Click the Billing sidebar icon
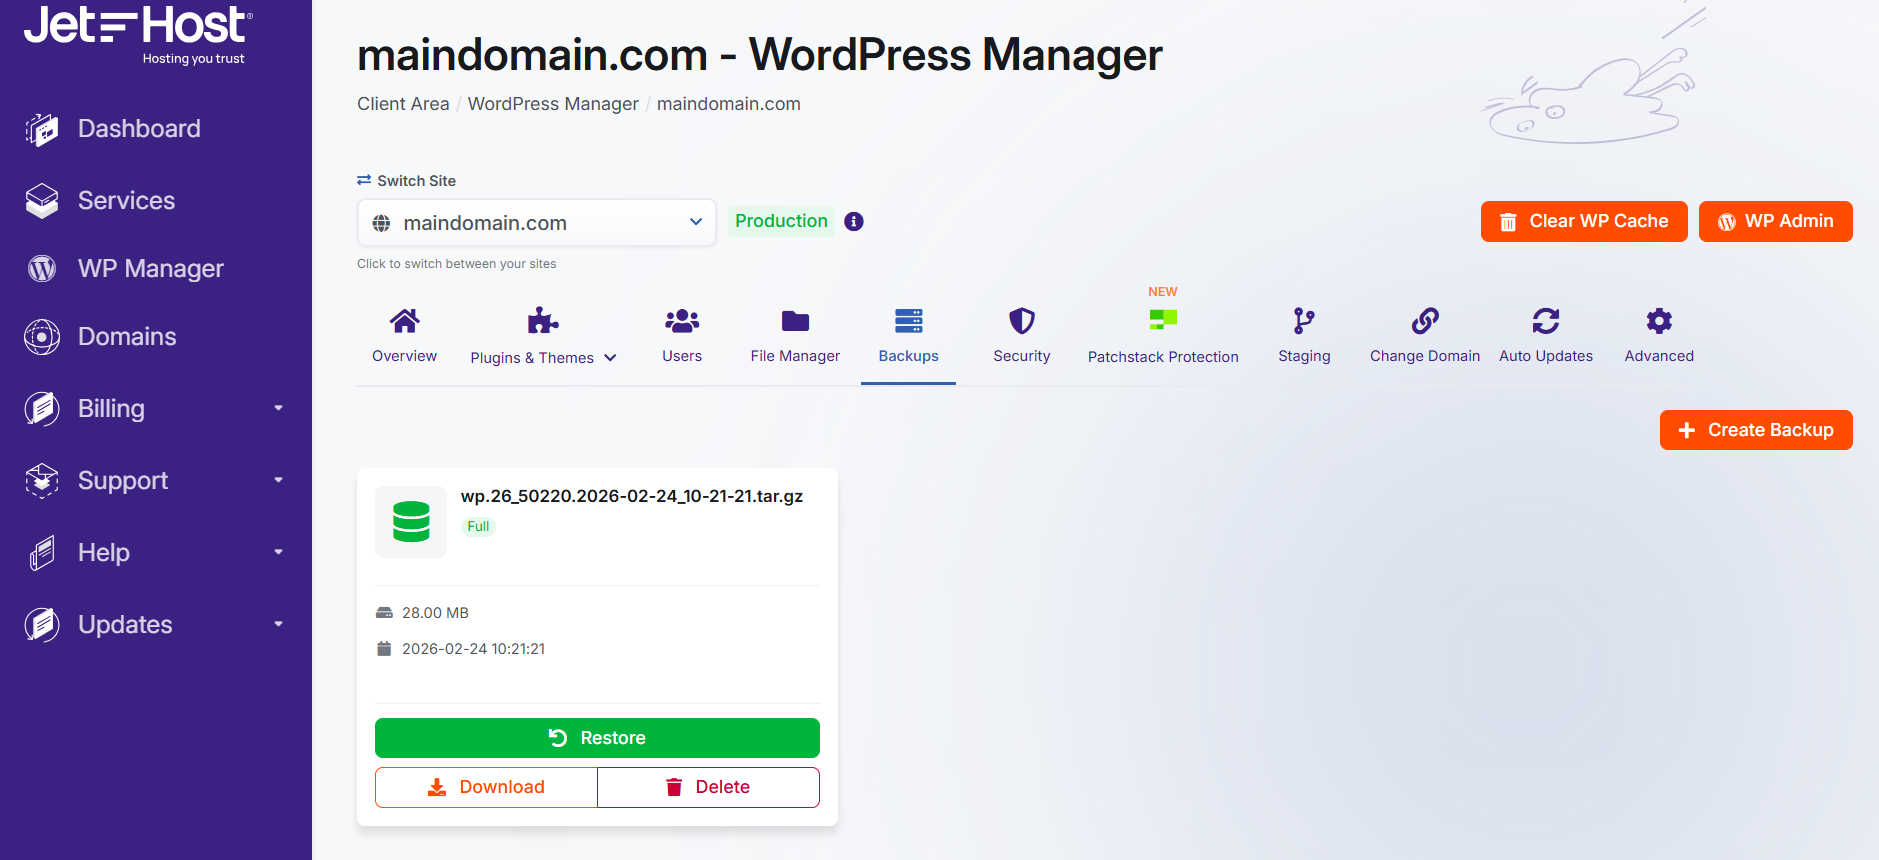Screen dimensions: 1879x860 tap(42, 408)
